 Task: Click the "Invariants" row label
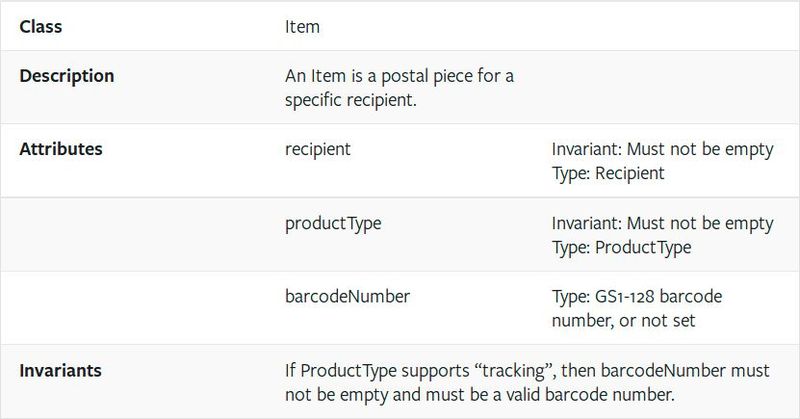[62, 370]
